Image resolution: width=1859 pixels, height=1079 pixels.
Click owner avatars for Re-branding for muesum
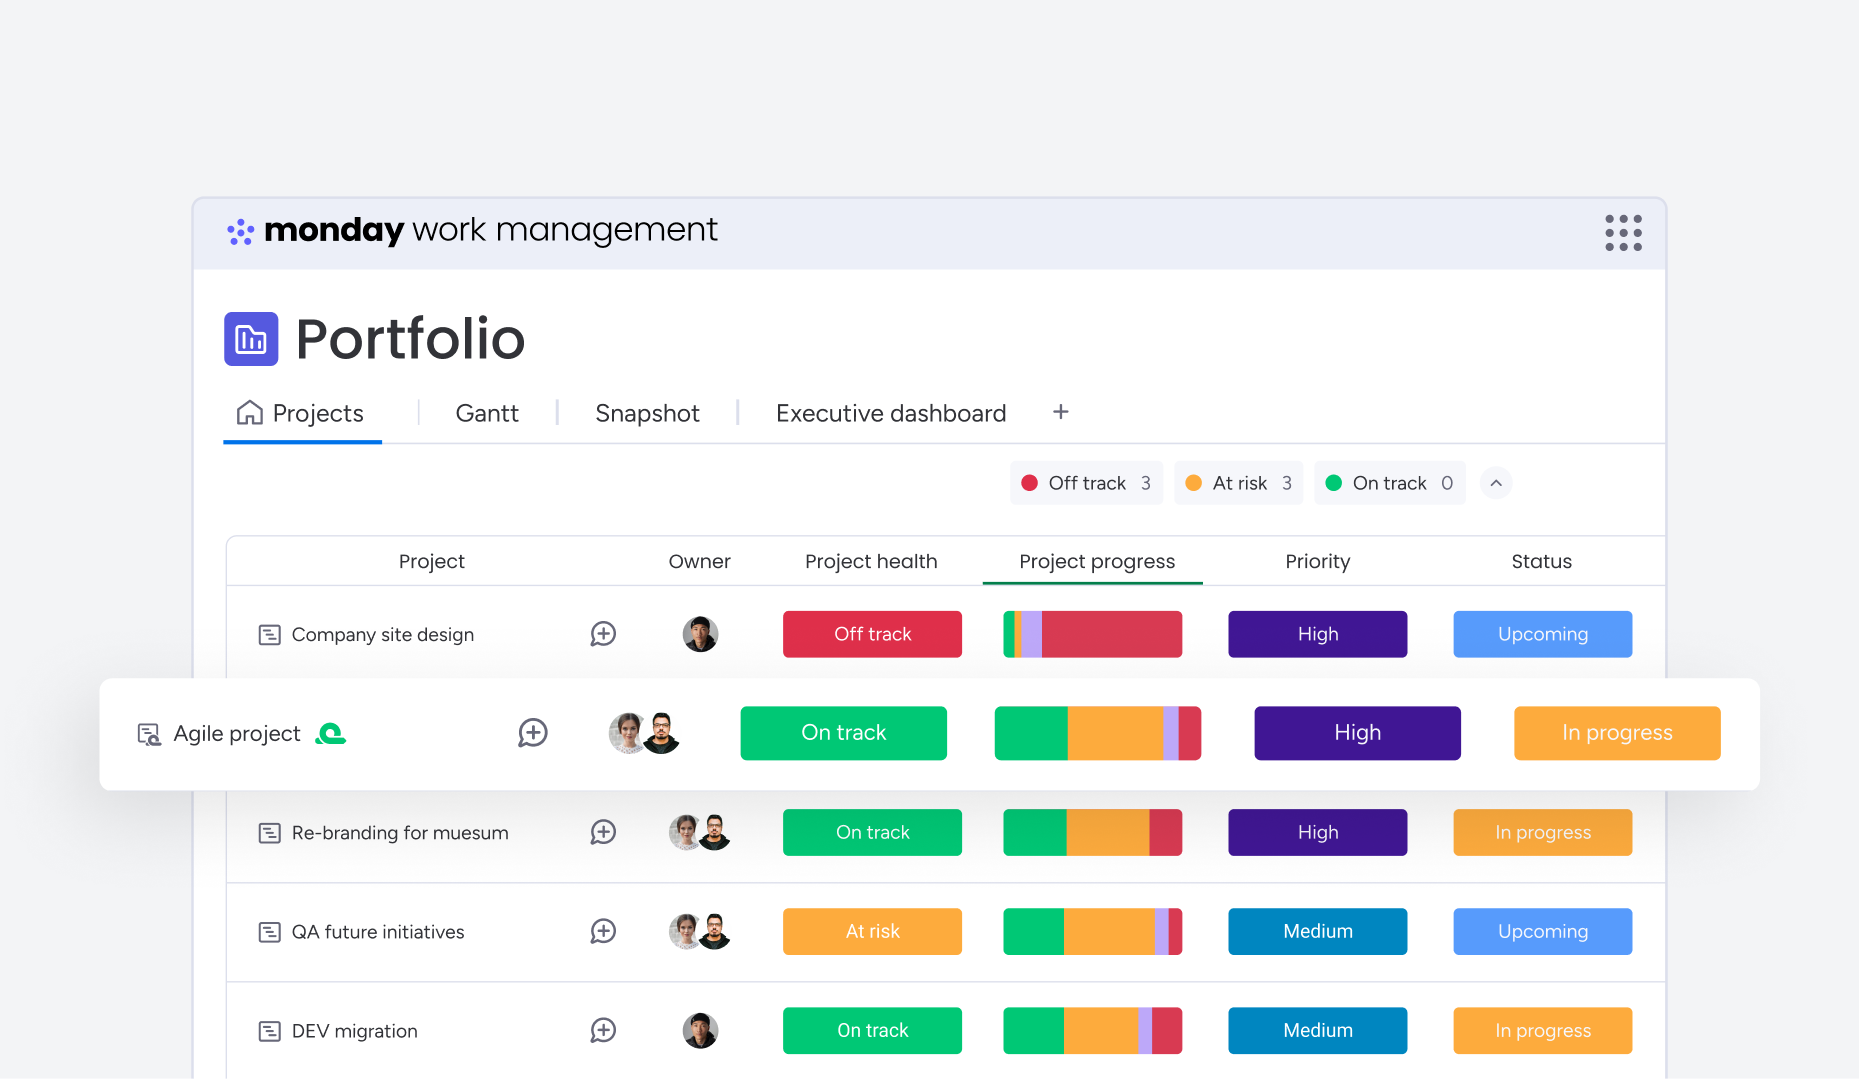700,832
